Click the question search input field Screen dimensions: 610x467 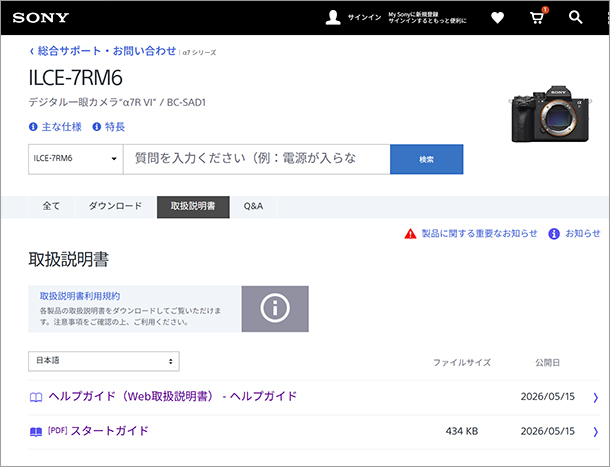coord(256,159)
